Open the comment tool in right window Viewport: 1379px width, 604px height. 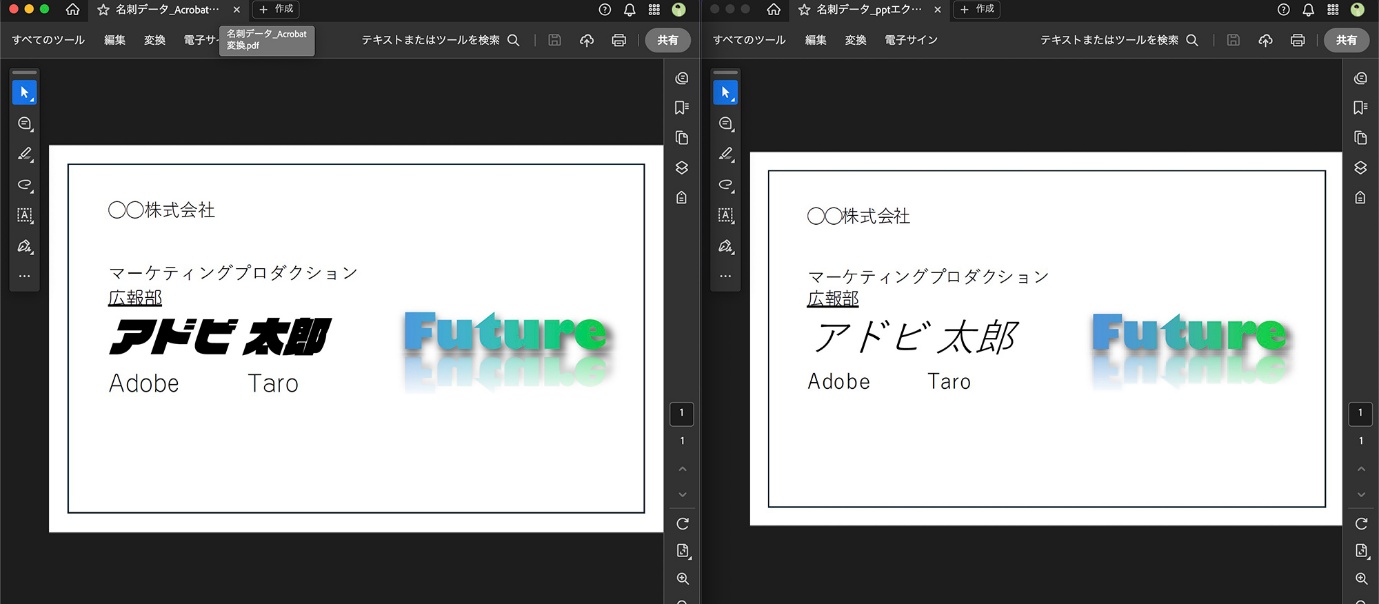(x=726, y=124)
